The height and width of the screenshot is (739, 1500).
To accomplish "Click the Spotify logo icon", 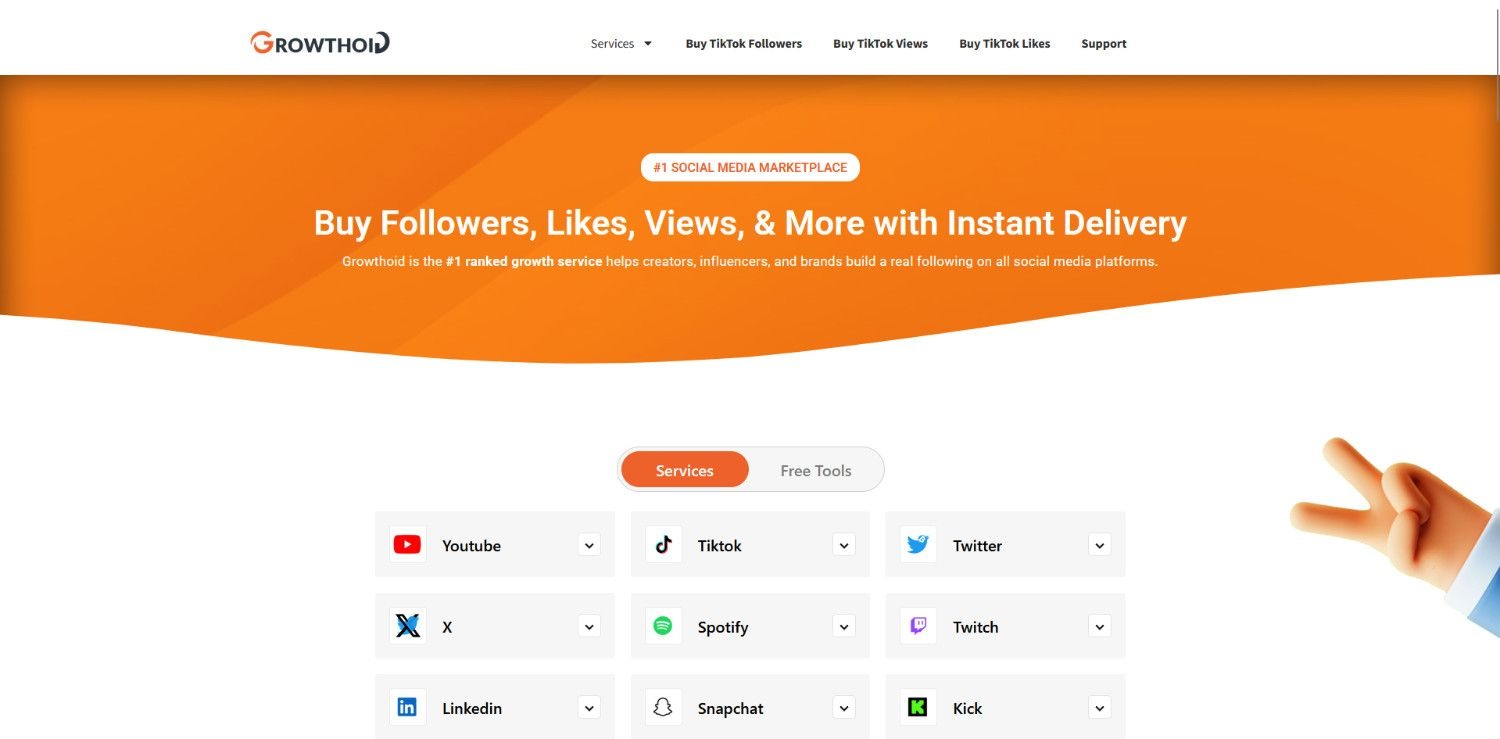I will (663, 626).
